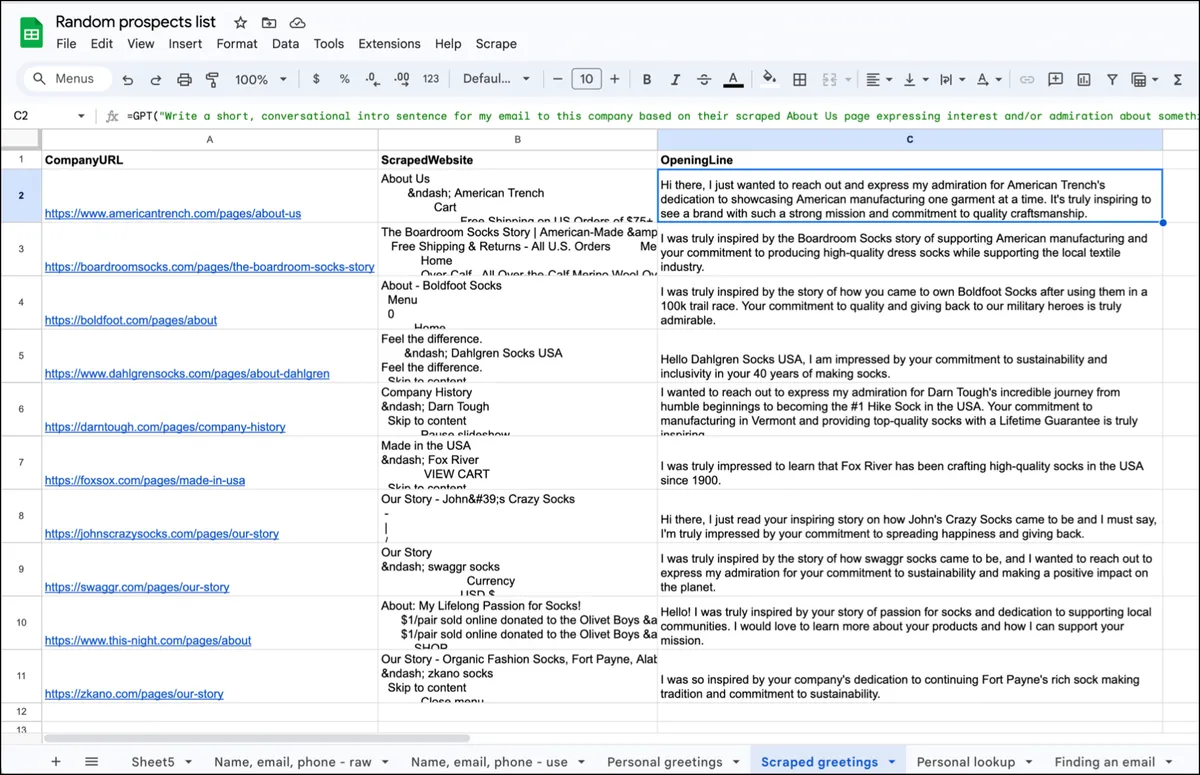This screenshot has height=775, width=1200.
Task: Undo the last action
Action: pyautogui.click(x=127, y=79)
